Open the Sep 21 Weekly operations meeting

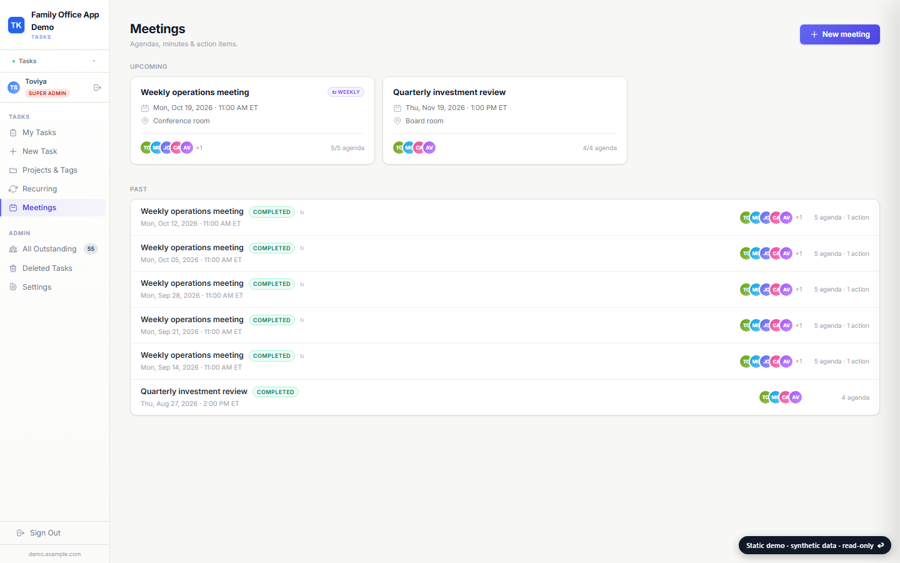click(x=505, y=325)
